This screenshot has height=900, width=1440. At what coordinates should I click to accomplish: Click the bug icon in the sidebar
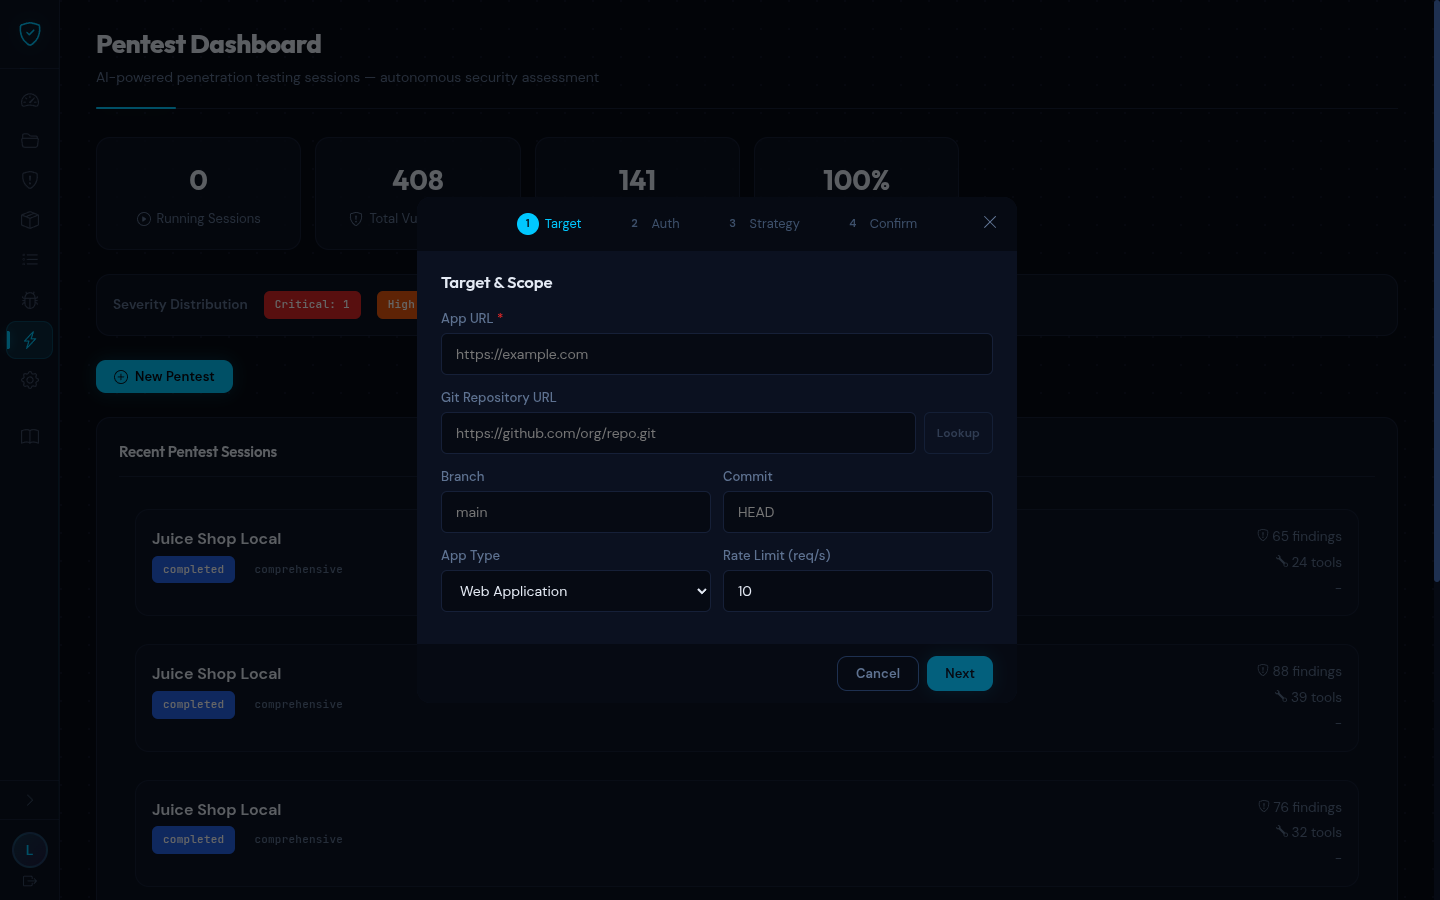point(30,300)
